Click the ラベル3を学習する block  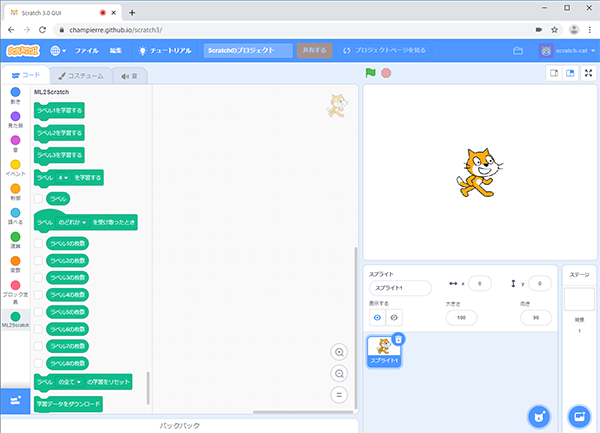59,156
